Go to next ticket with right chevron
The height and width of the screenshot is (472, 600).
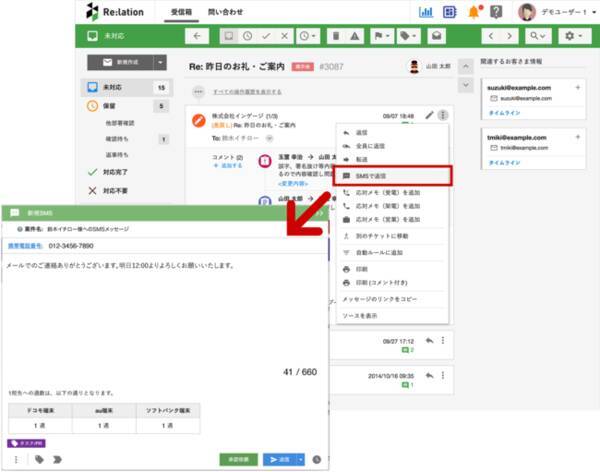(x=509, y=36)
